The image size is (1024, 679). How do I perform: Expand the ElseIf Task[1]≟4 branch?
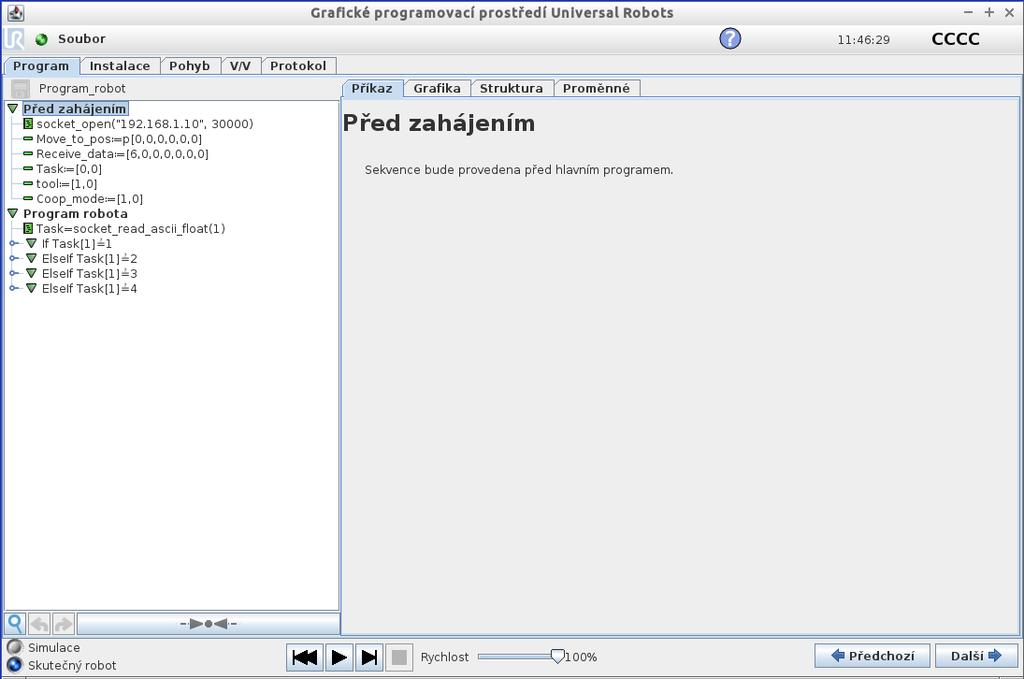13,289
